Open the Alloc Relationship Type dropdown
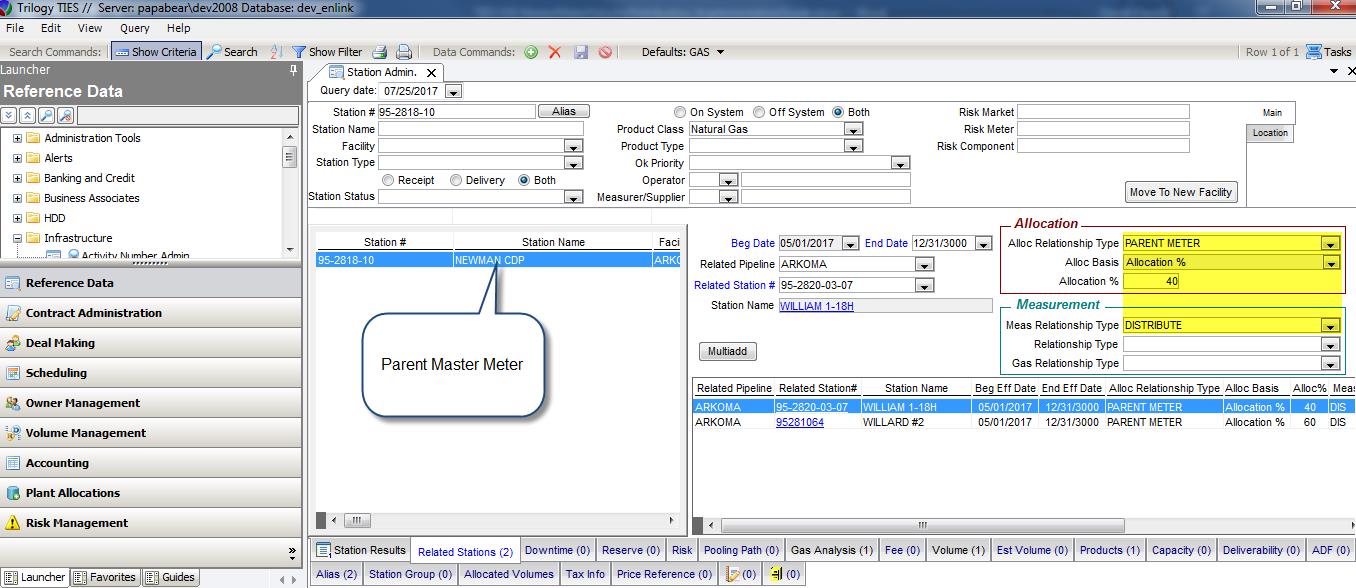The width and height of the screenshot is (1356, 588). 1329,243
